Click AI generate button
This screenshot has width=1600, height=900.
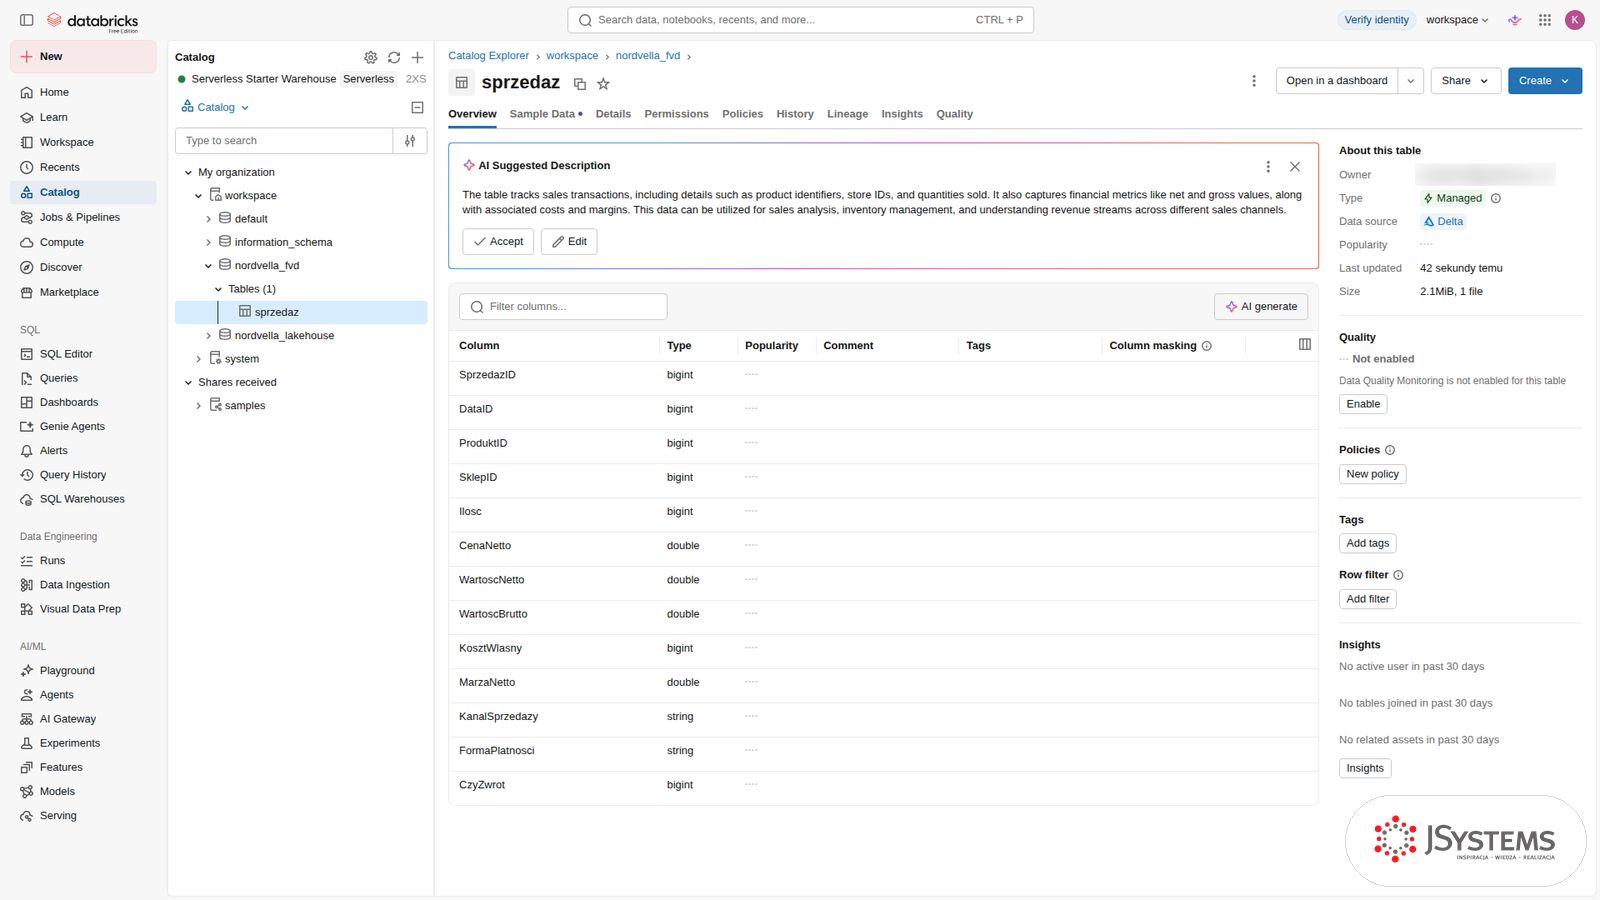click(1261, 307)
